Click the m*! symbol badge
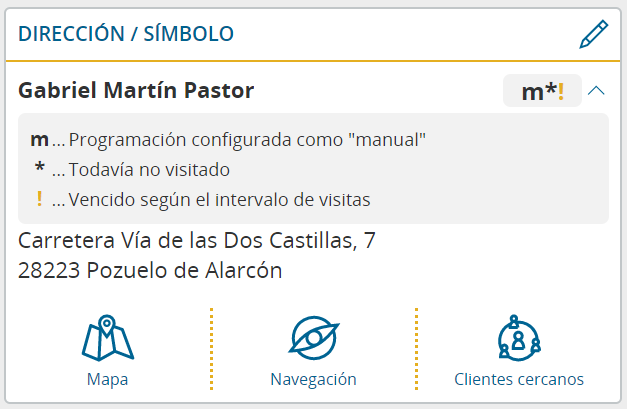The width and height of the screenshot is (627, 409). pos(542,91)
